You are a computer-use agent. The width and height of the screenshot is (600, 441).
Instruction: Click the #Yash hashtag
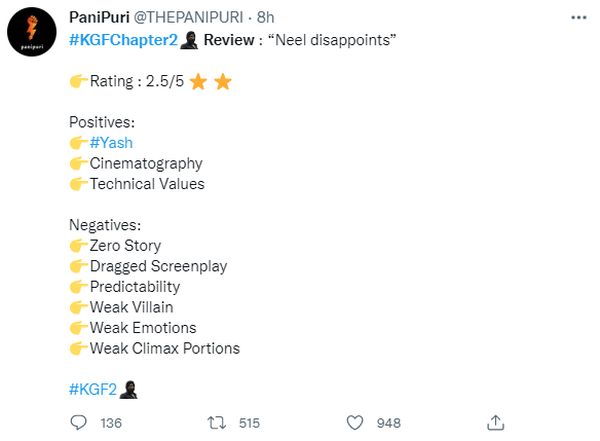coord(111,143)
